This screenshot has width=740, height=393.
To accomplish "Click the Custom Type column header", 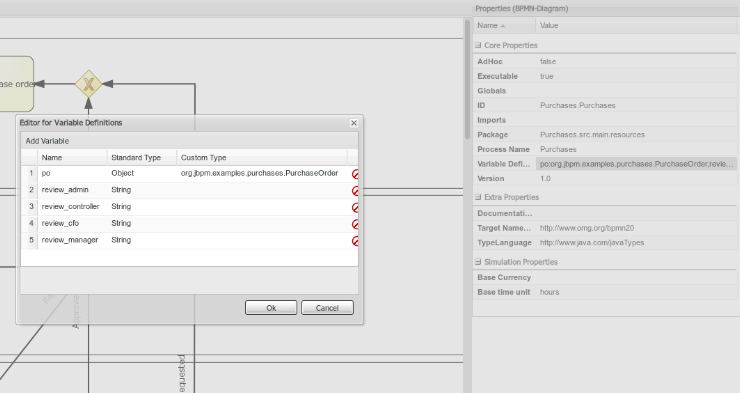I will click(262, 158).
